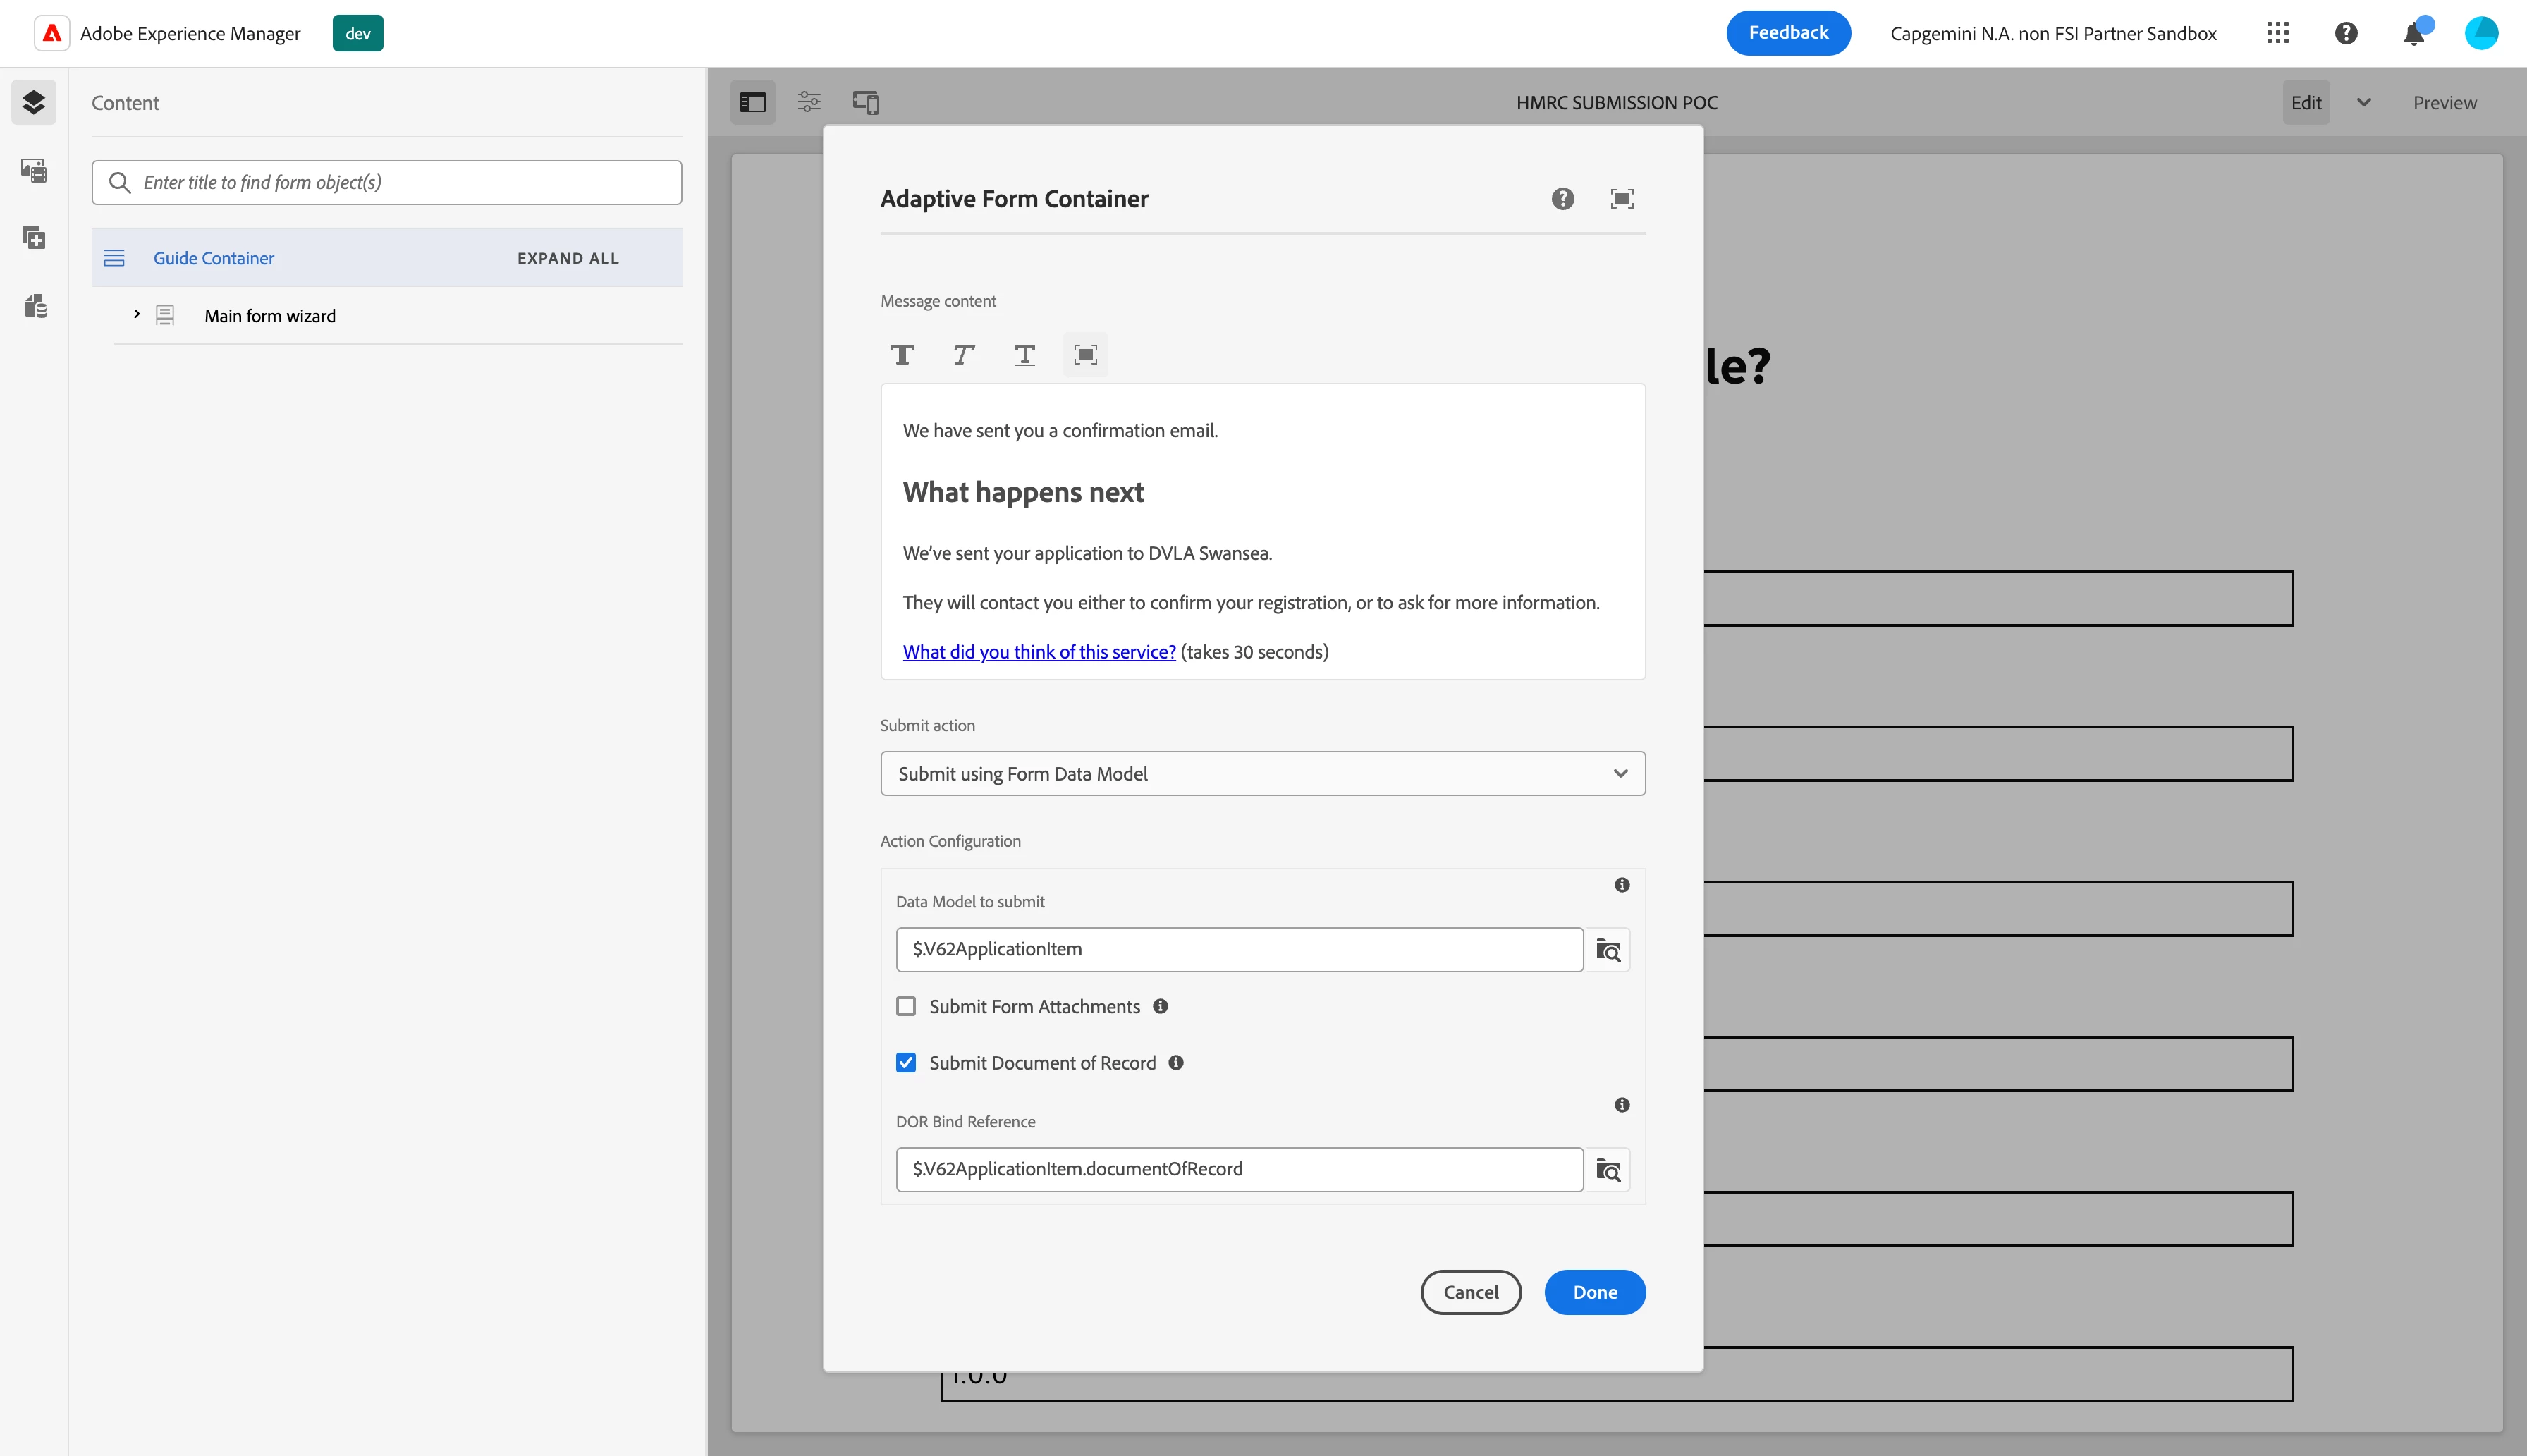Click the bold text formatting icon
Image resolution: width=2527 pixels, height=1456 pixels.
902,354
